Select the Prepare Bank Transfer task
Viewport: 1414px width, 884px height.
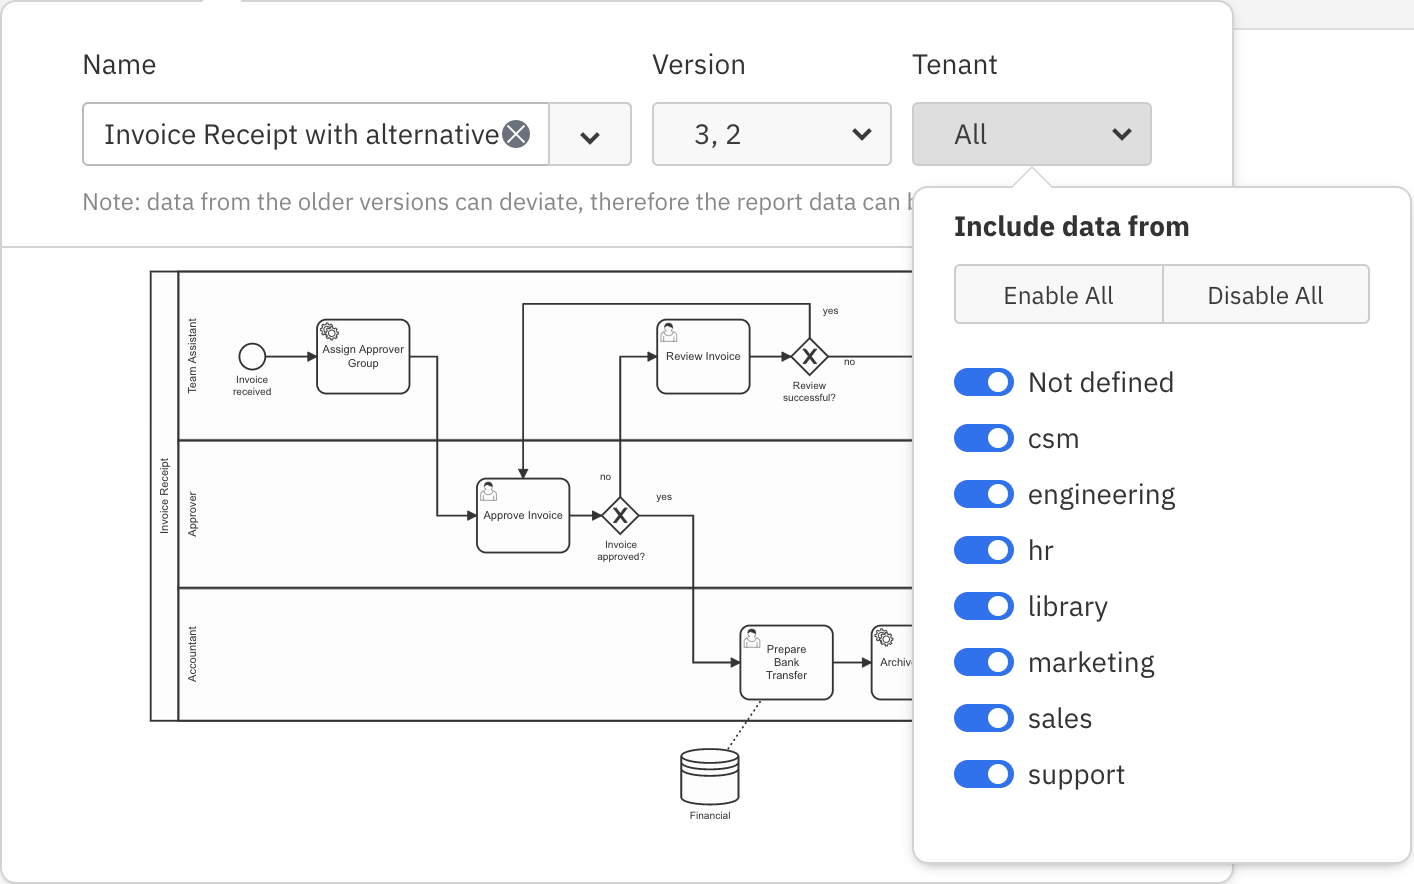coord(786,663)
